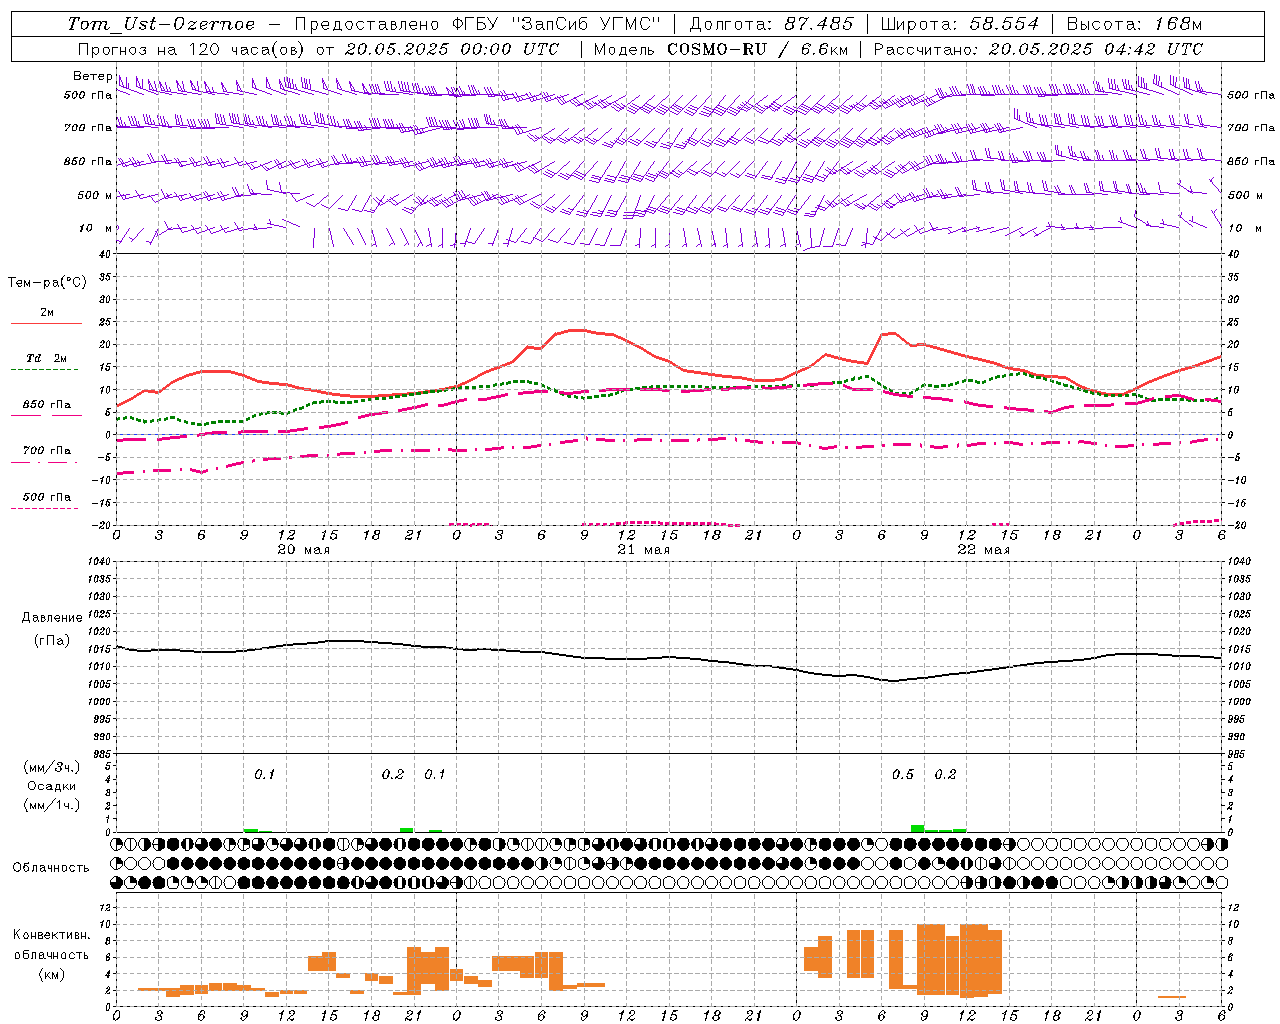
Task: Click the station name Tom_Ust-Ozernoe in header
Action: [160, 24]
